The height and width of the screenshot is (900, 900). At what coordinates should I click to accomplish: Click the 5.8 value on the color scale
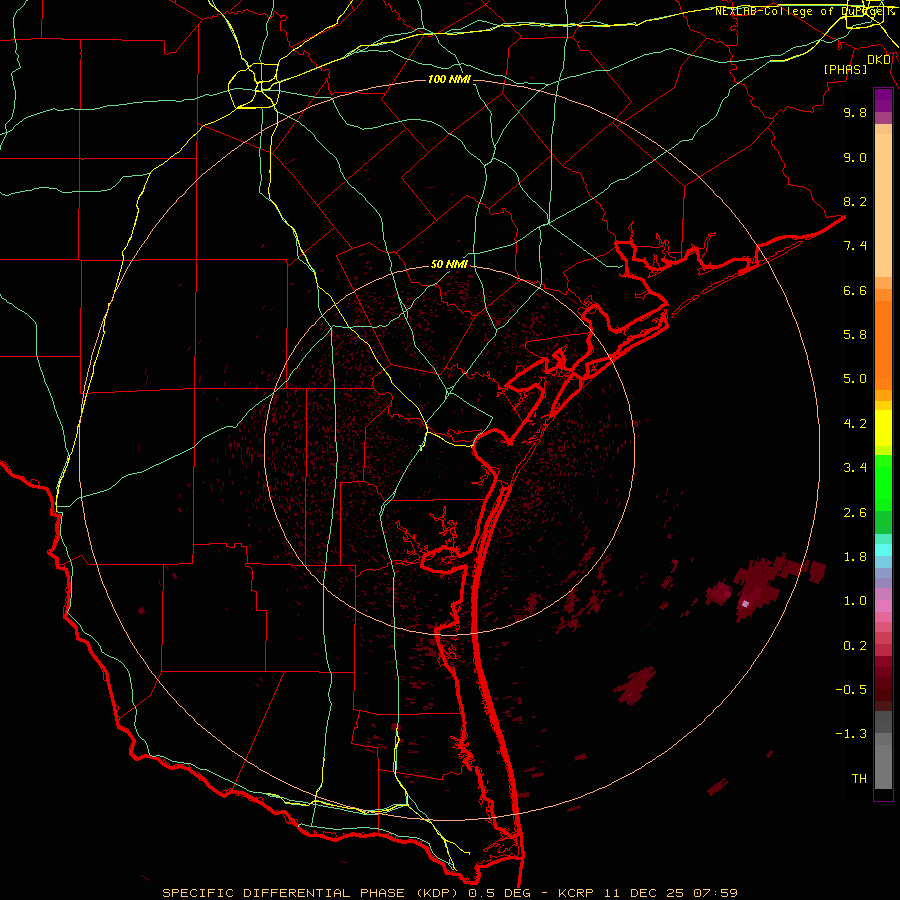click(855, 335)
